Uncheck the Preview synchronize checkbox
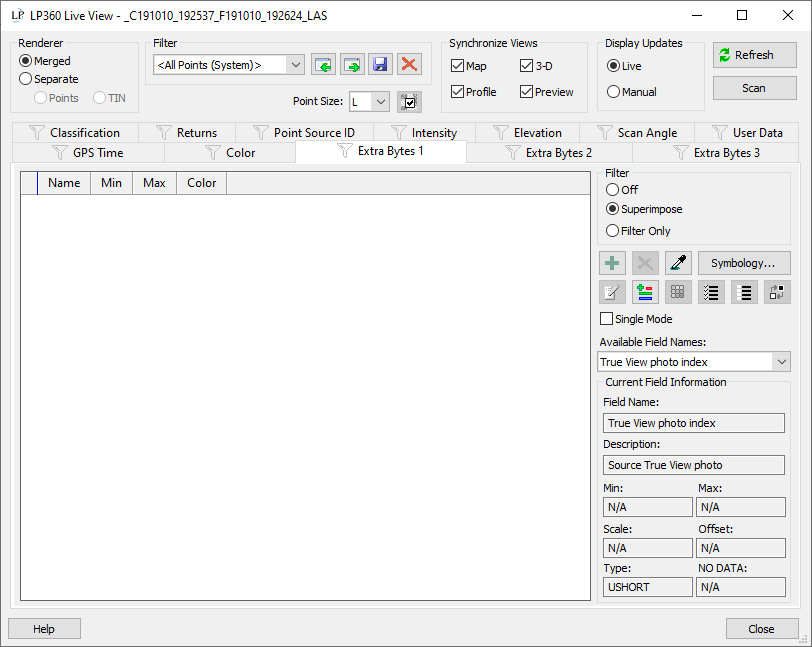This screenshot has height=647, width=812. coord(547,92)
